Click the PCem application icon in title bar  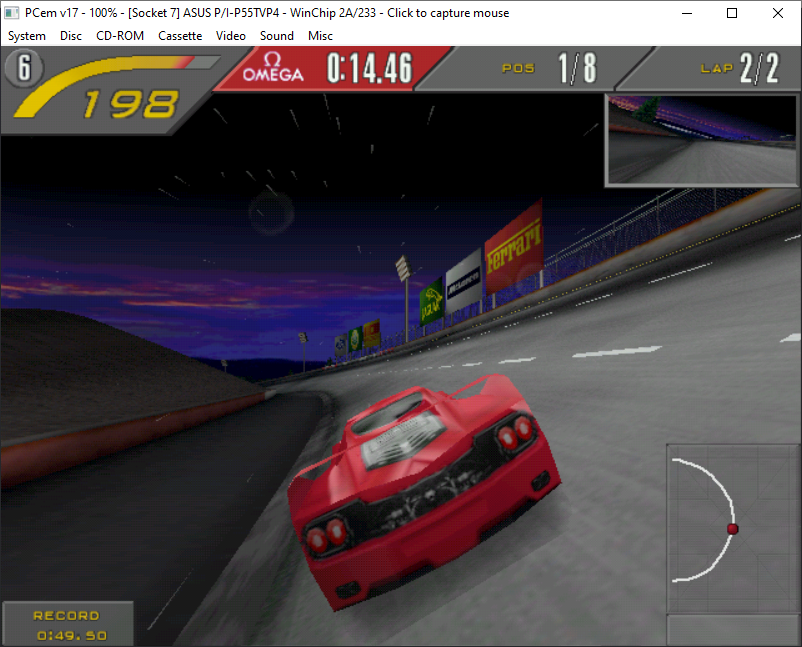(11, 13)
